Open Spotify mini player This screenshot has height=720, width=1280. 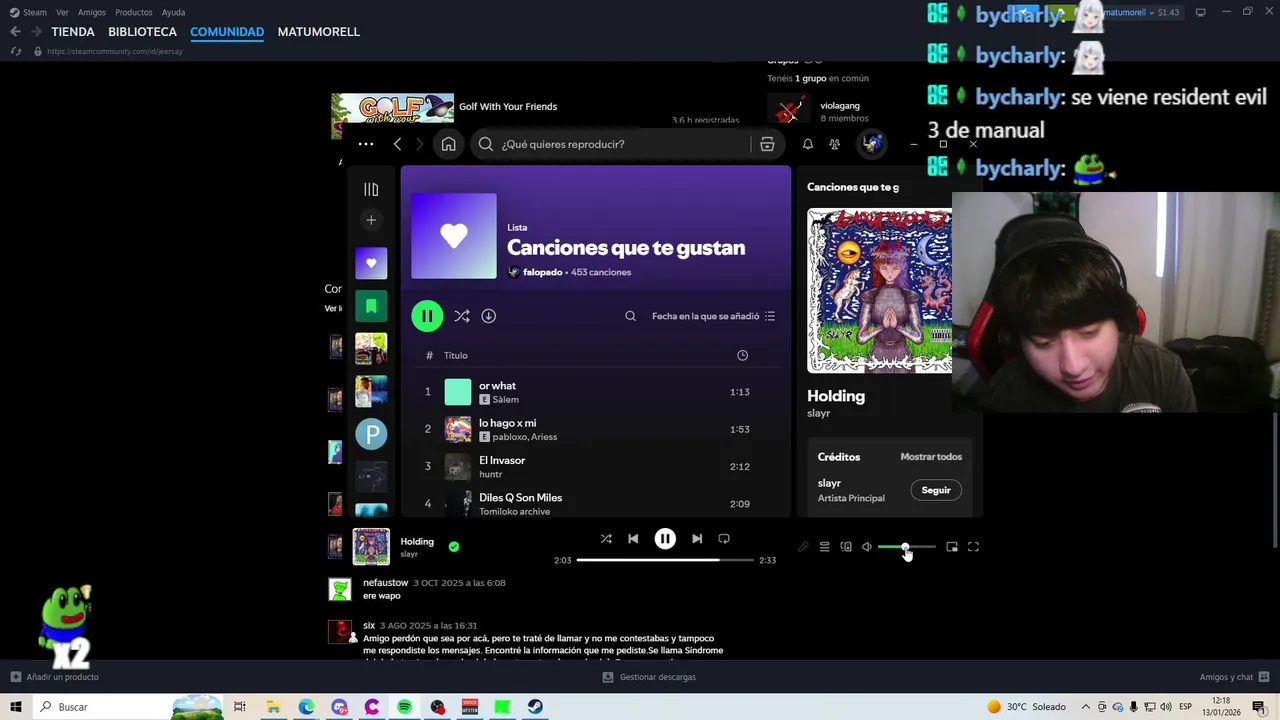952,547
